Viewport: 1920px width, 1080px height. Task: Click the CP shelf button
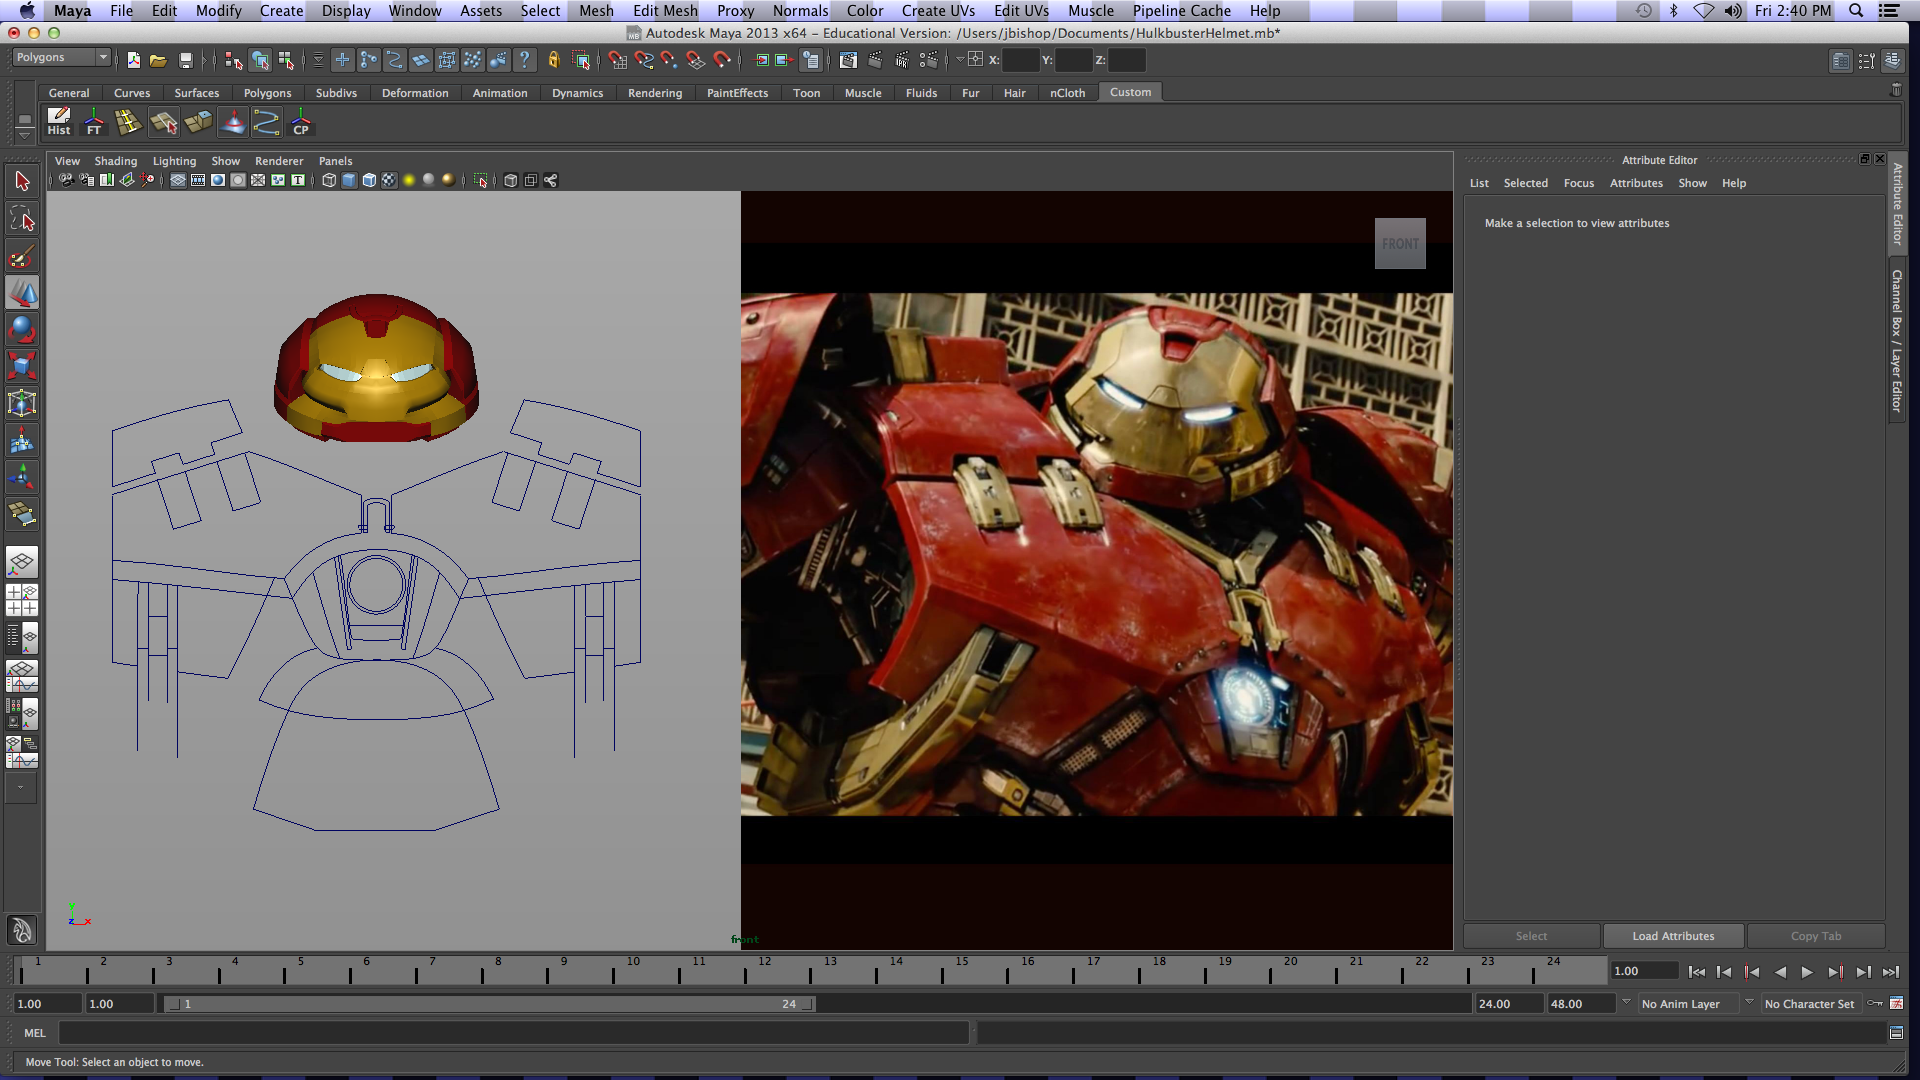pos(301,122)
